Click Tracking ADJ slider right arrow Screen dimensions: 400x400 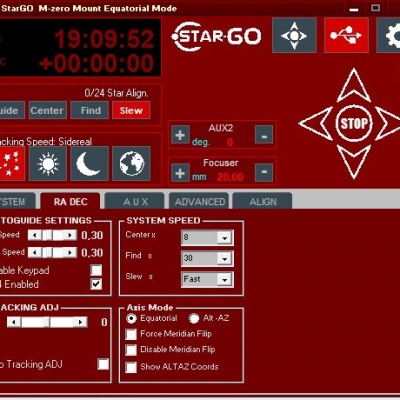(x=80, y=322)
